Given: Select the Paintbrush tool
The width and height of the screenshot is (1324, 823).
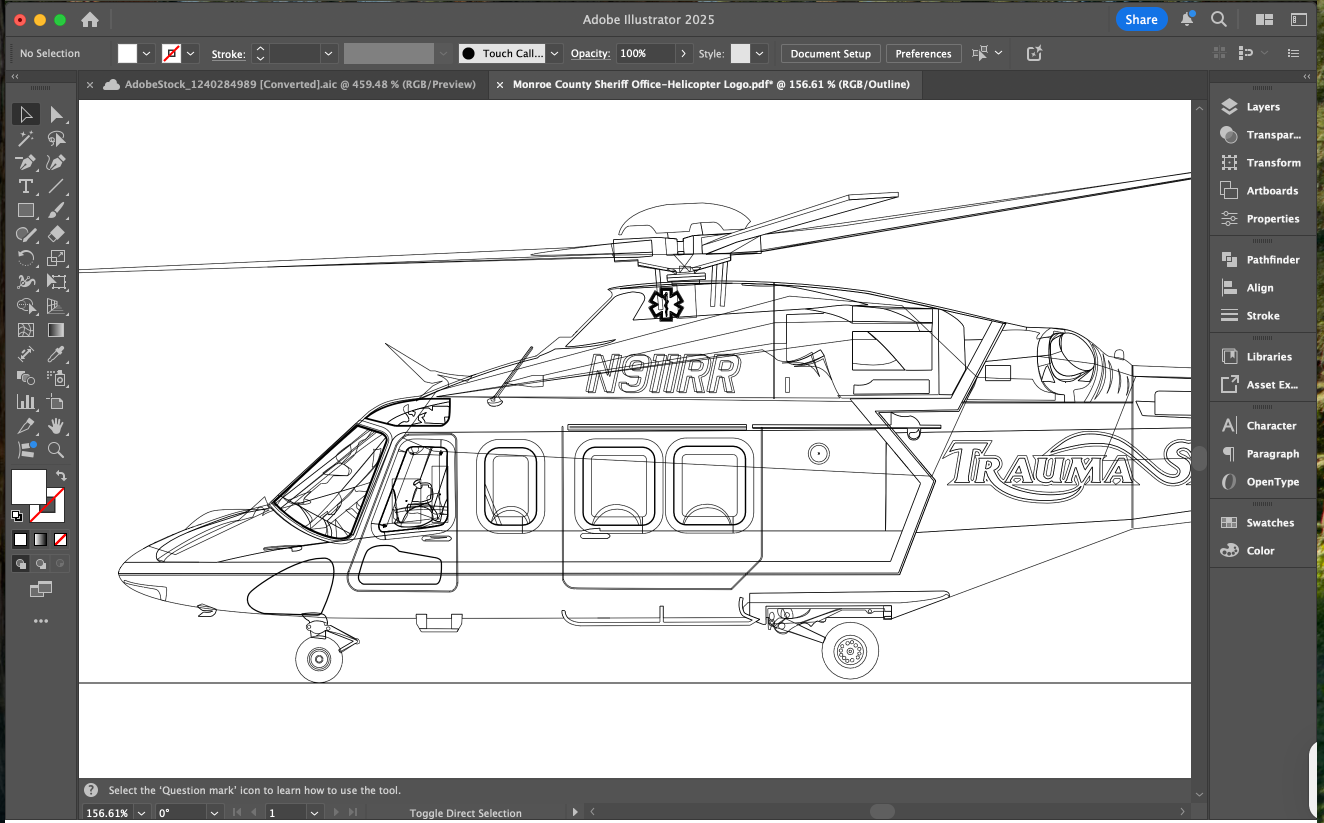Looking at the screenshot, I should tap(56, 211).
